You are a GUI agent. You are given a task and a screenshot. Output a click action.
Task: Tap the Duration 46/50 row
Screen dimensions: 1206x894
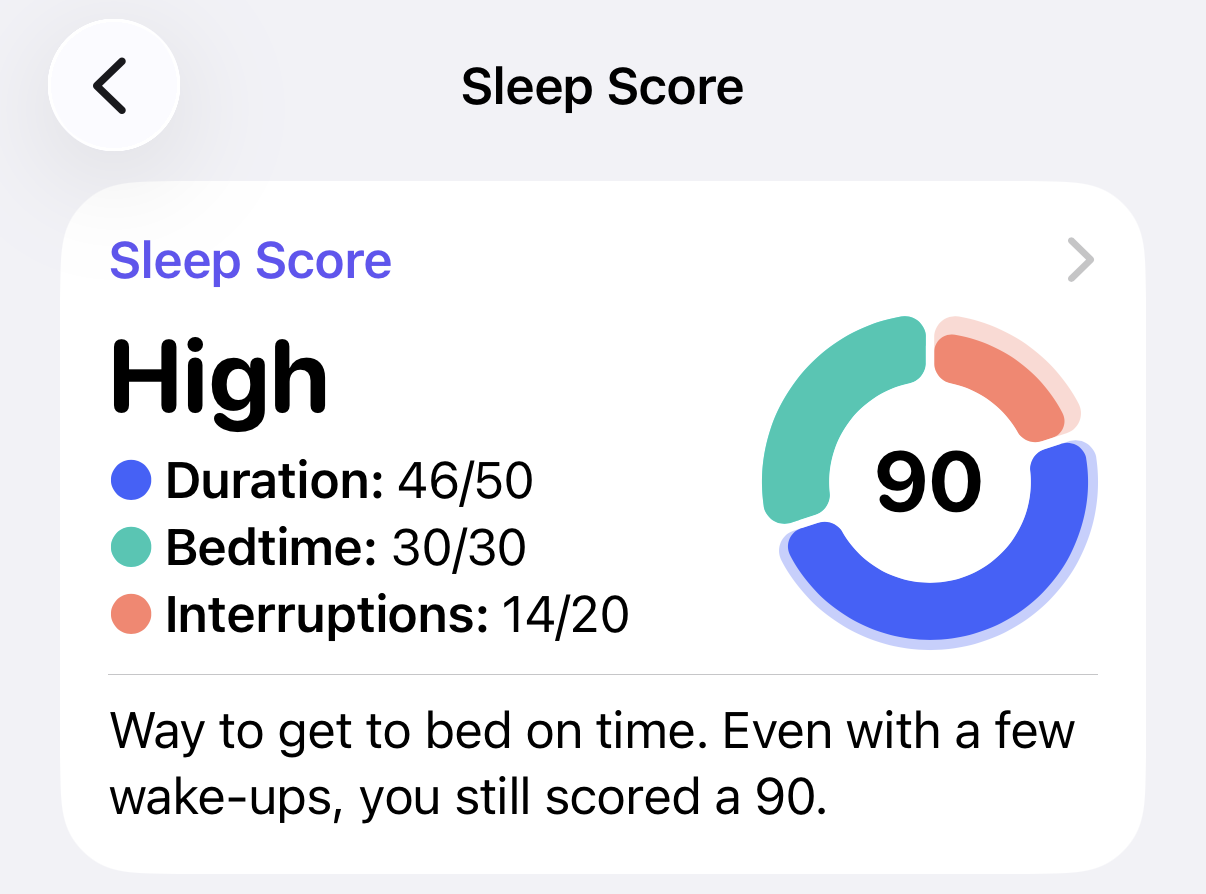pos(349,482)
